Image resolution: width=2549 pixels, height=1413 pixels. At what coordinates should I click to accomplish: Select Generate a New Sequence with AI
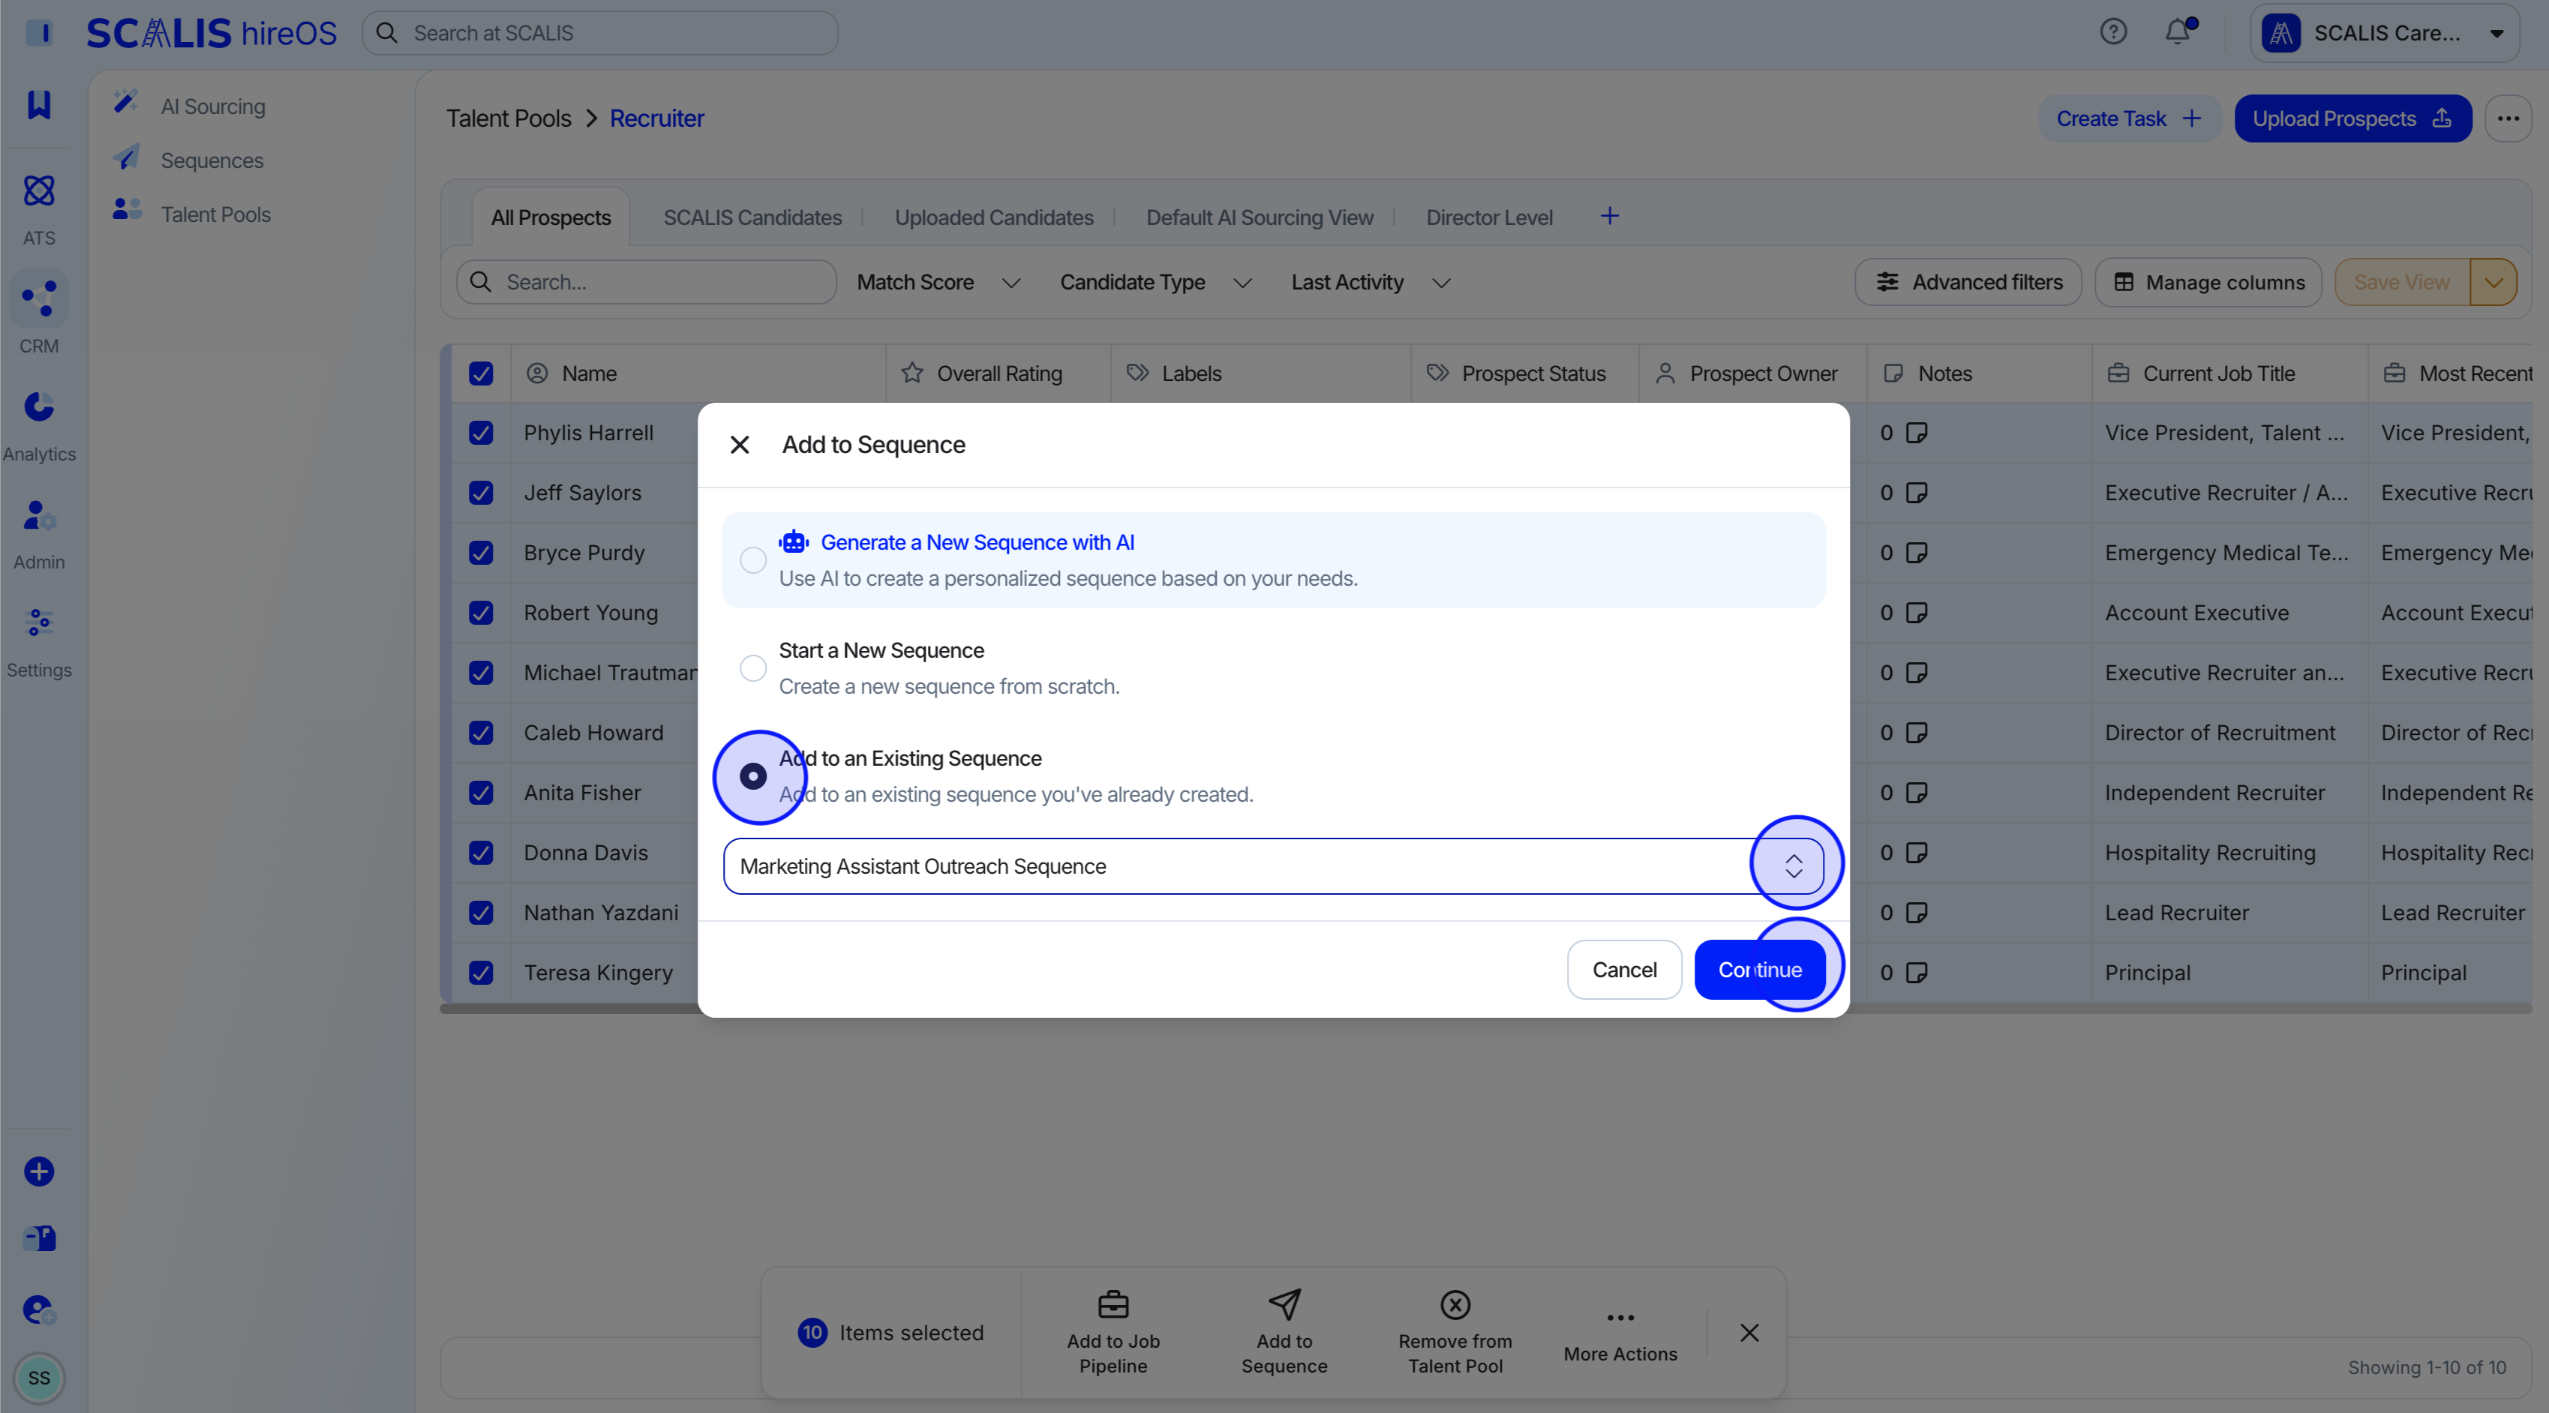pyautogui.click(x=753, y=560)
